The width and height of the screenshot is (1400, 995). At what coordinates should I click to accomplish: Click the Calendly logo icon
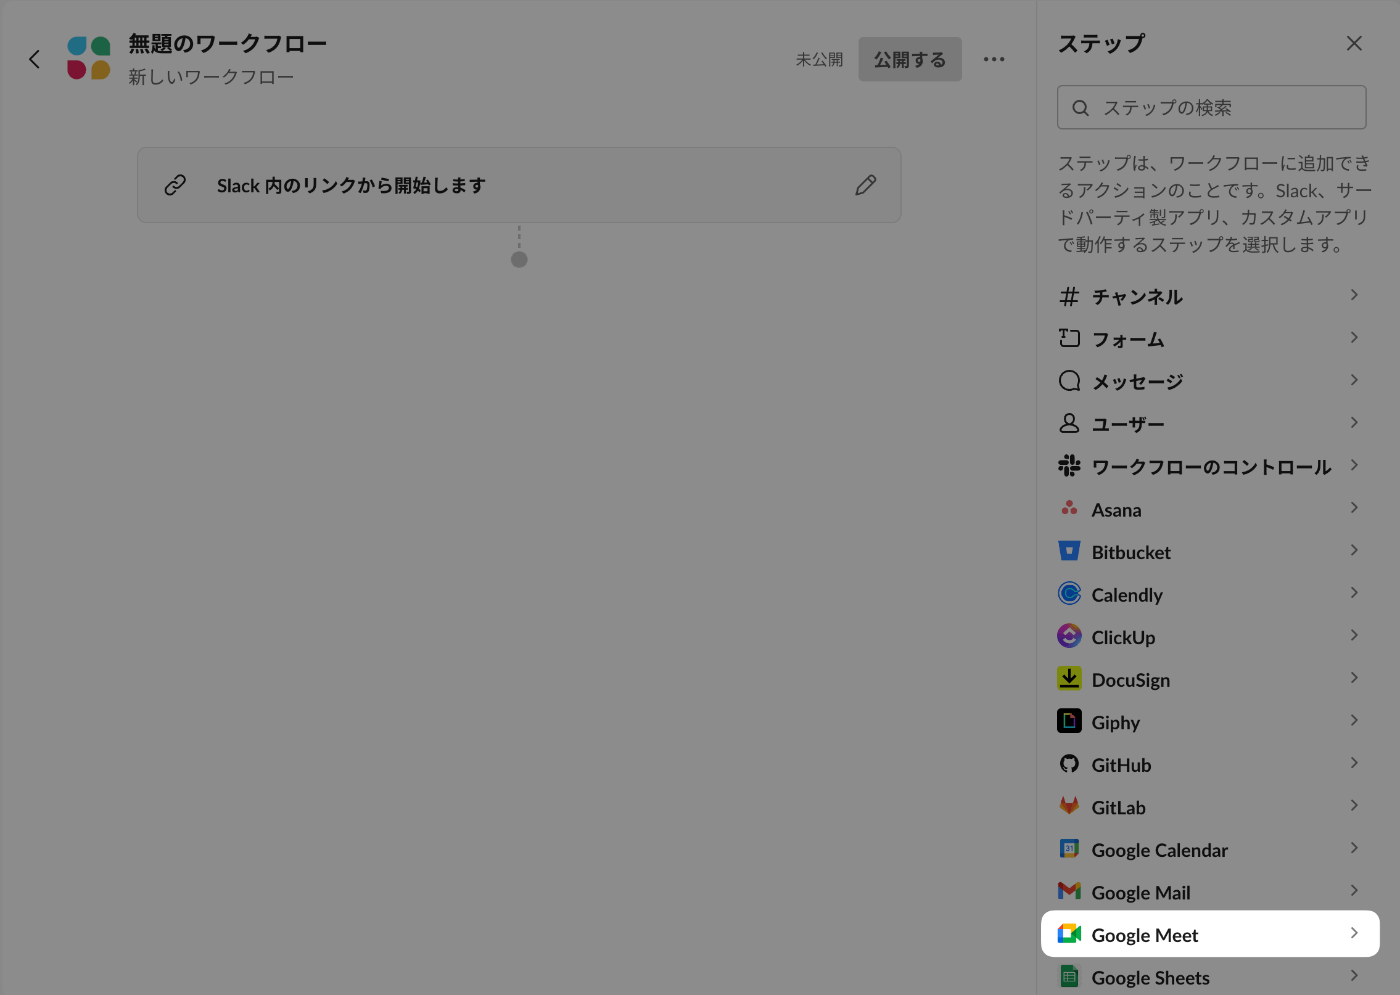pos(1069,593)
